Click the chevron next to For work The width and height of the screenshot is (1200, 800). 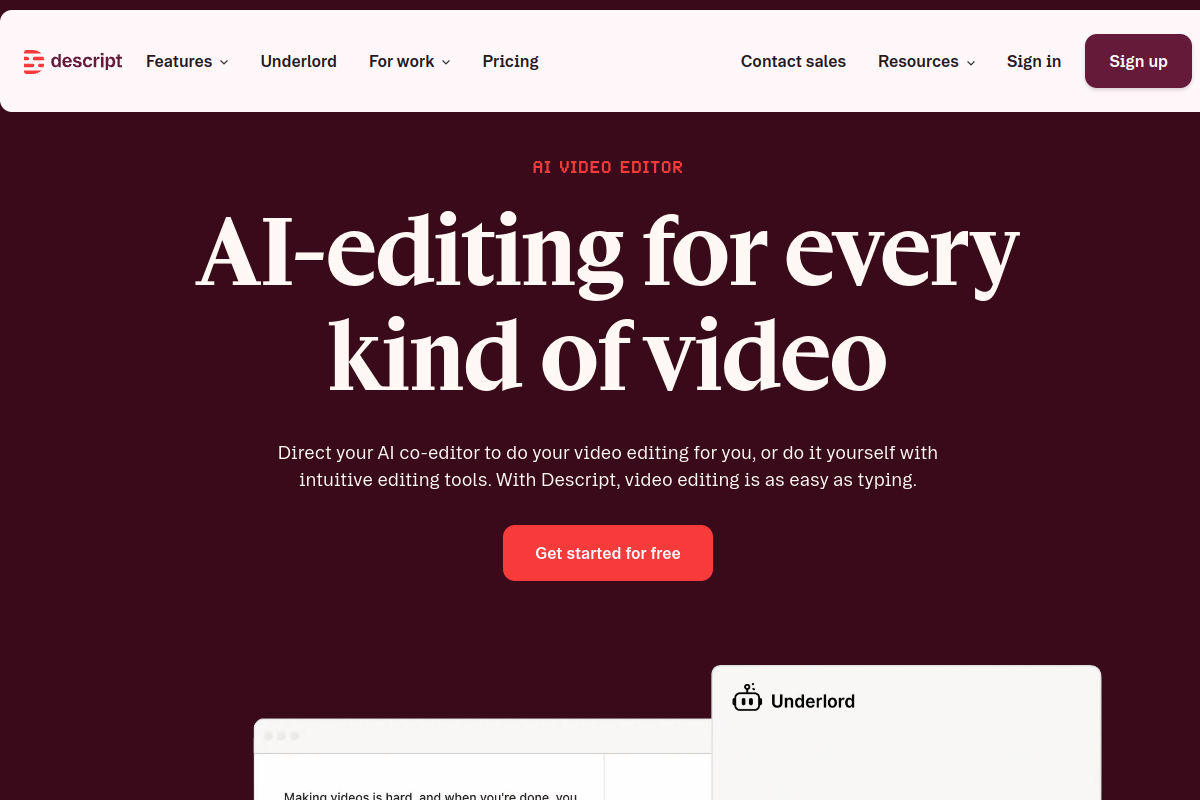446,62
